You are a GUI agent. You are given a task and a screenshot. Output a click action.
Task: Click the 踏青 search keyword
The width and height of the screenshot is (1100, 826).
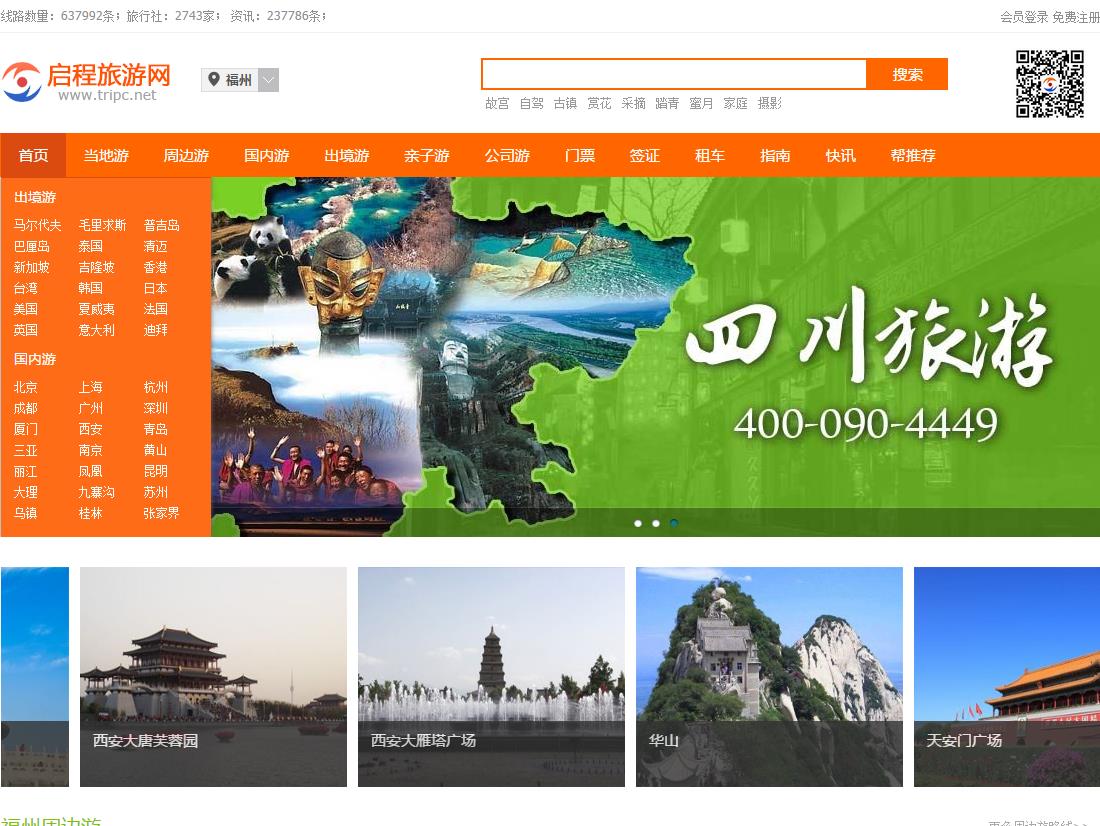pos(667,104)
